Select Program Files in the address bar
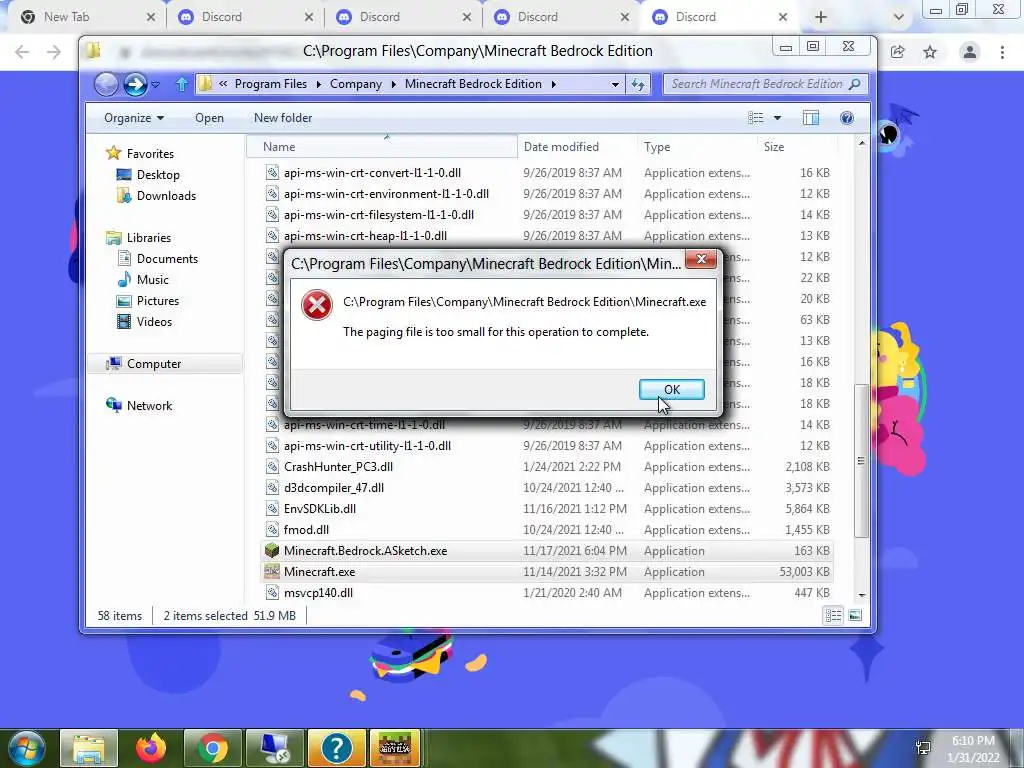The image size is (1024, 768). (x=270, y=84)
